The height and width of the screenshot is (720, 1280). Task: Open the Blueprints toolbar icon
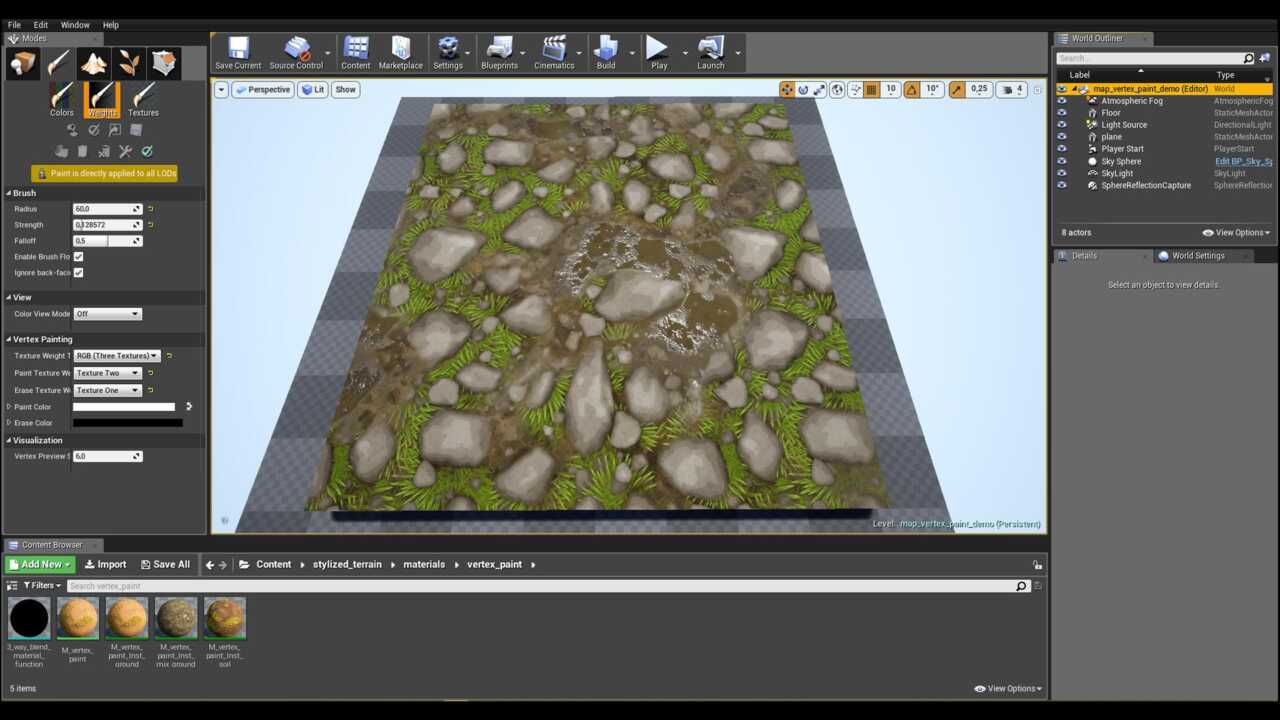pyautogui.click(x=499, y=53)
